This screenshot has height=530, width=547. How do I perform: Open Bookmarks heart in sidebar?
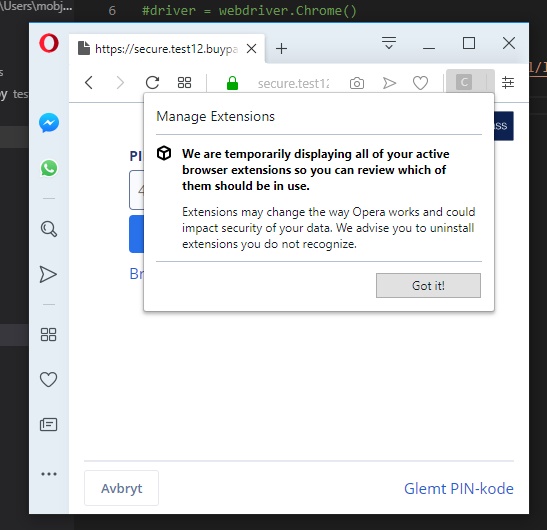[48, 380]
